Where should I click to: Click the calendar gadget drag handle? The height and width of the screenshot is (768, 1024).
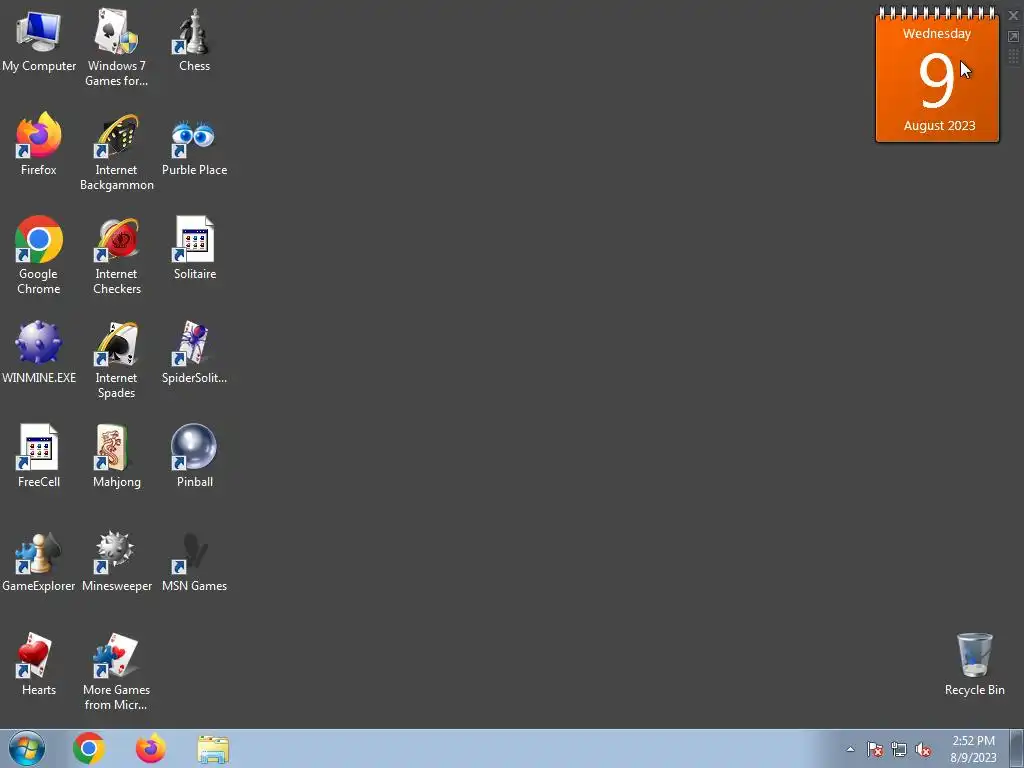pyautogui.click(x=1014, y=56)
